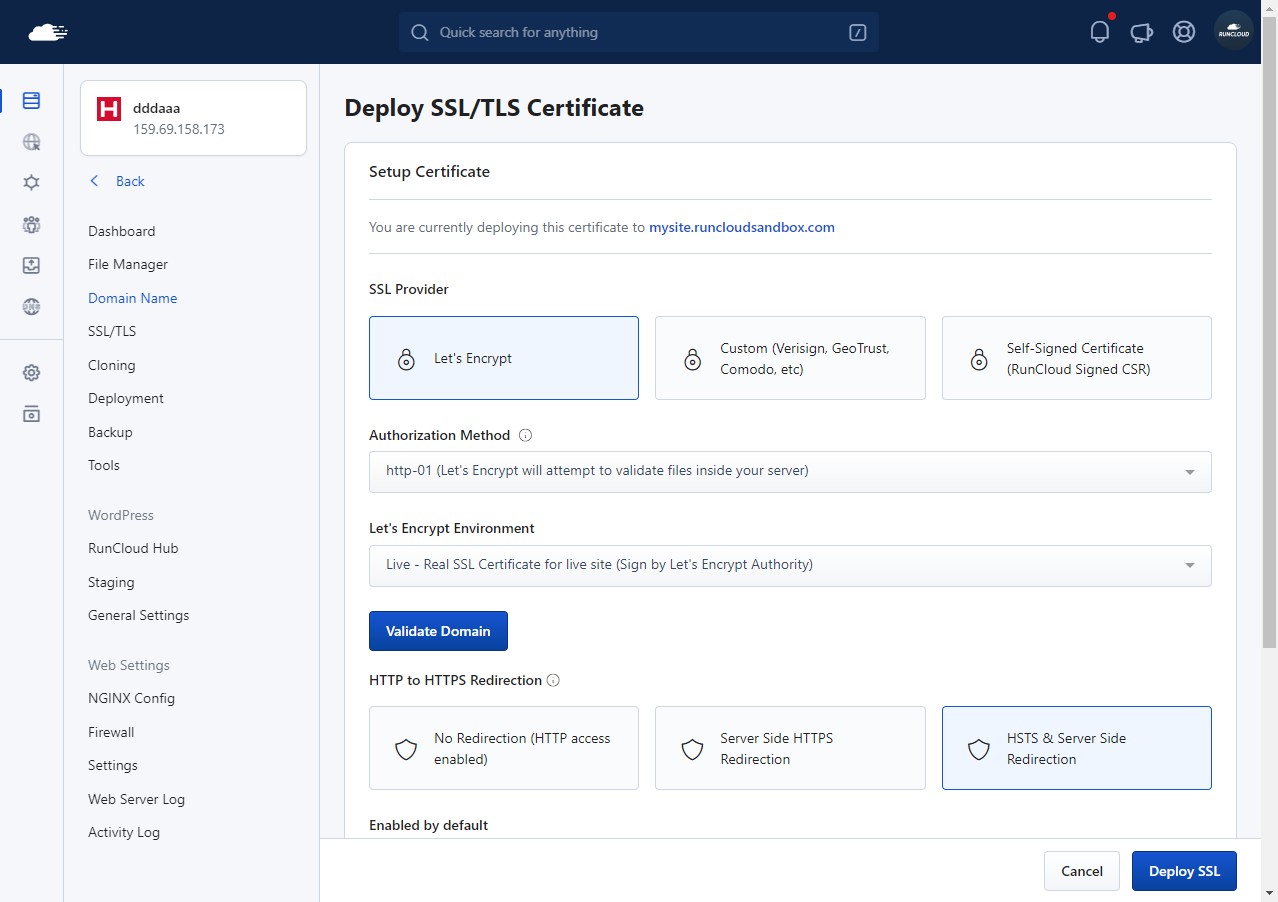This screenshot has width=1278, height=902.
Task: Open Dashboard in the side menu
Action: [x=121, y=231]
